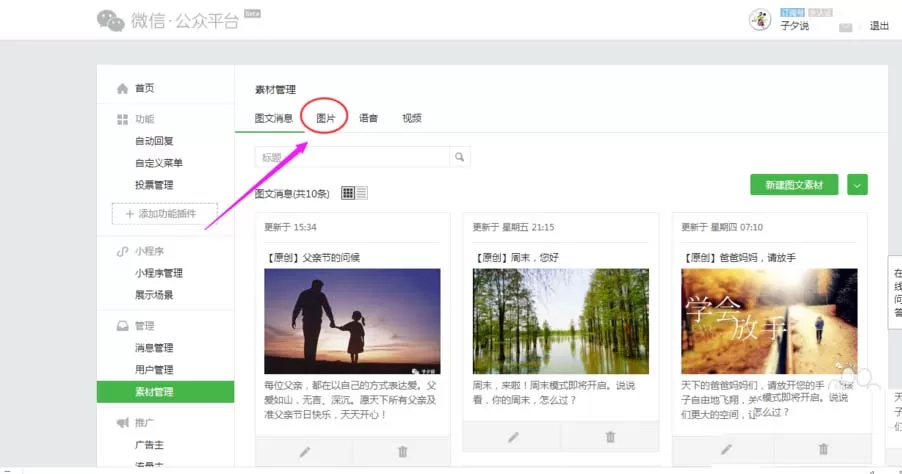This screenshot has height=474, width=902.
Task: Click the WeChat logo icon
Action: click(x=110, y=21)
